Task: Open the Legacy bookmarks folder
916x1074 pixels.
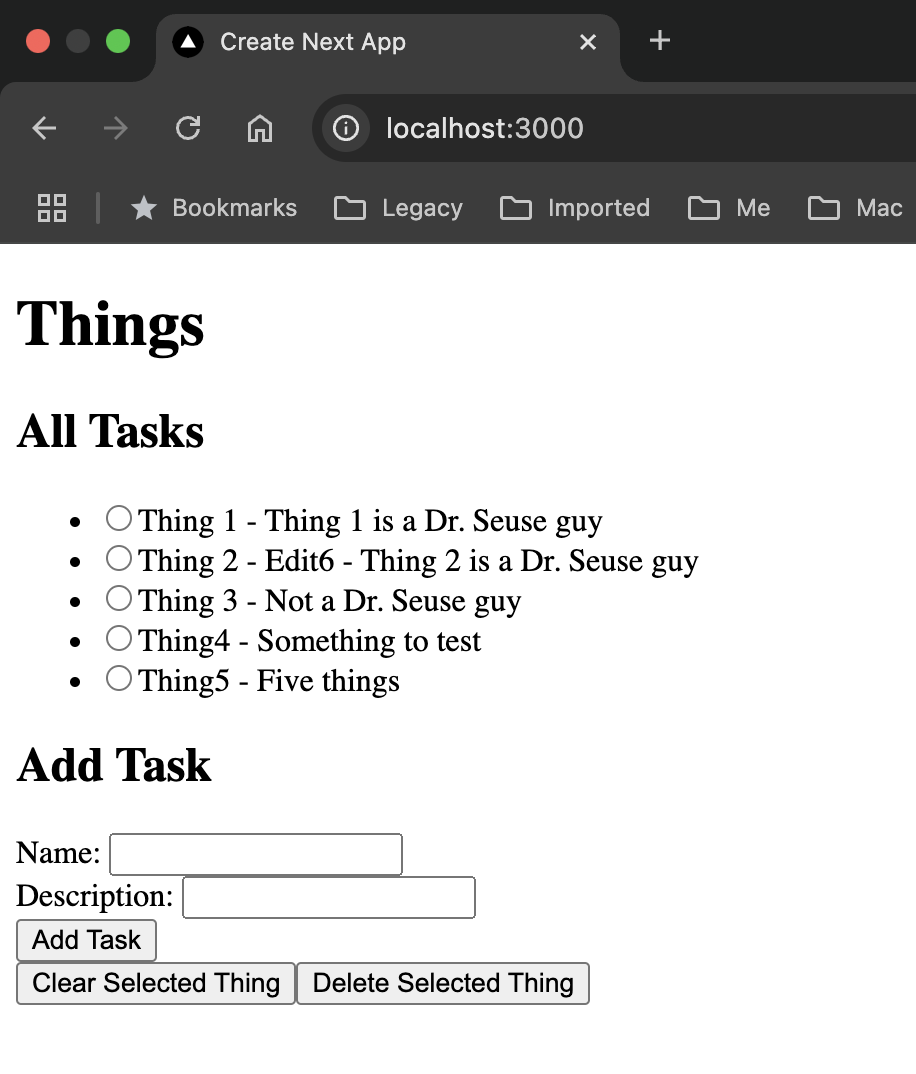Action: [x=398, y=208]
